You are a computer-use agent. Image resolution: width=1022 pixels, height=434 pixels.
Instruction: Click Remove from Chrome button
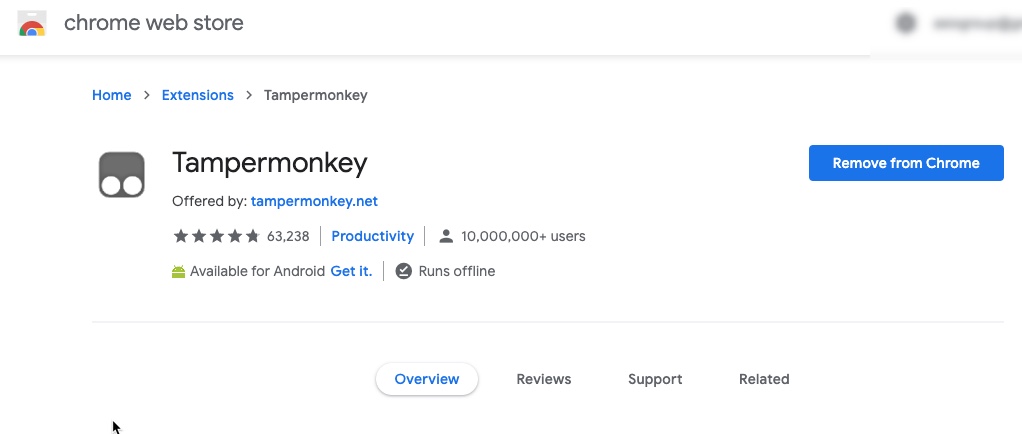point(906,163)
